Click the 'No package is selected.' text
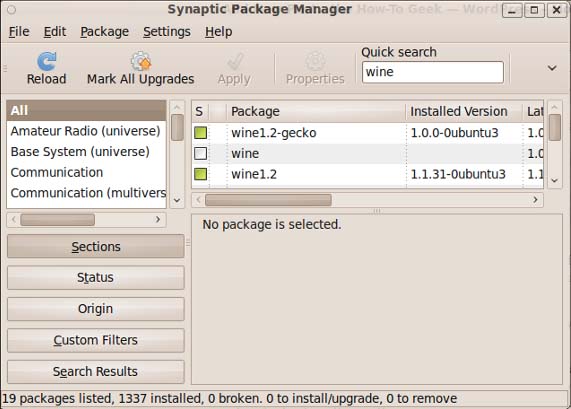 (272, 224)
